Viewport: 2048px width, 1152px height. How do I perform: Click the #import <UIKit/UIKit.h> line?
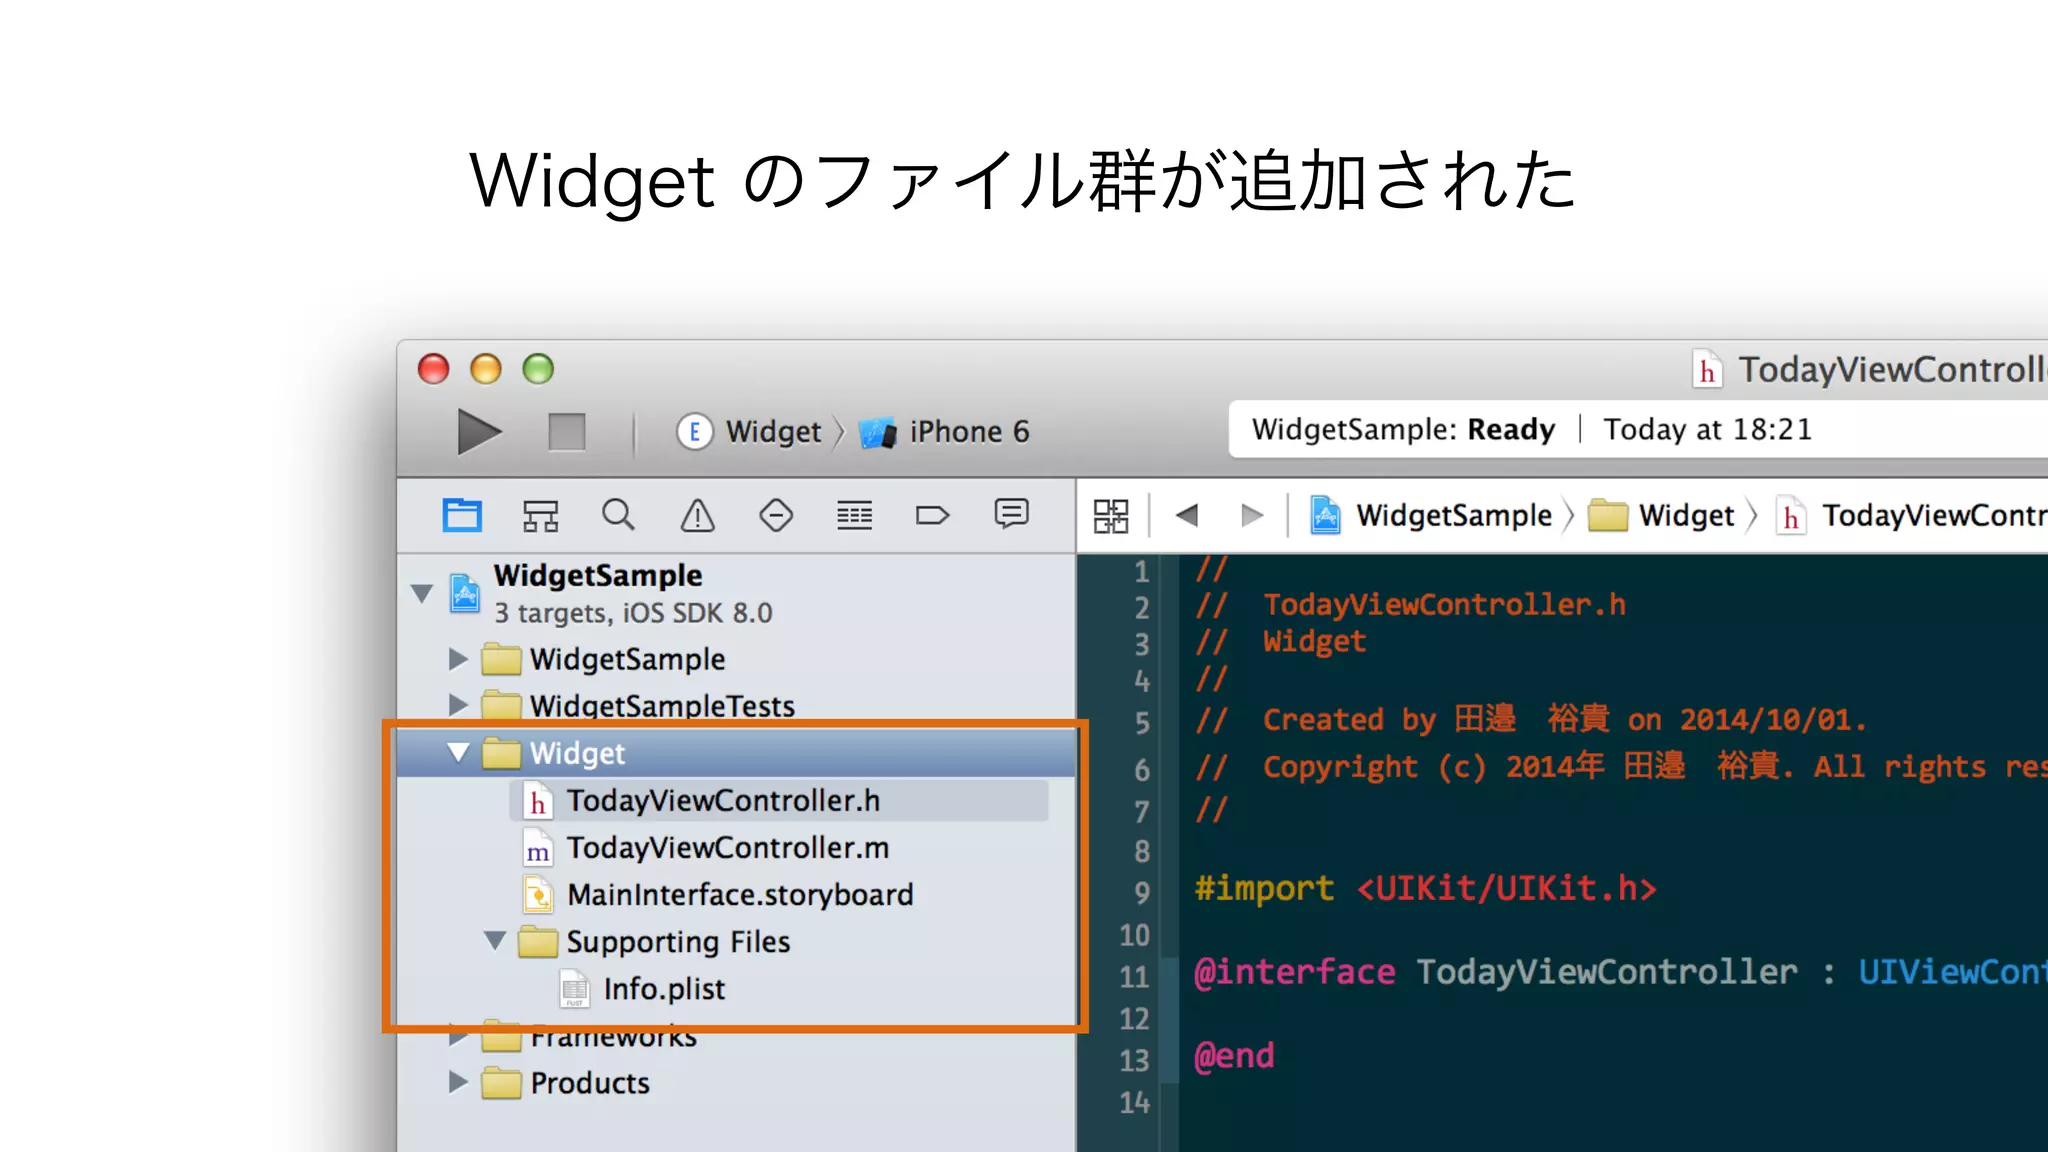pos(1425,888)
